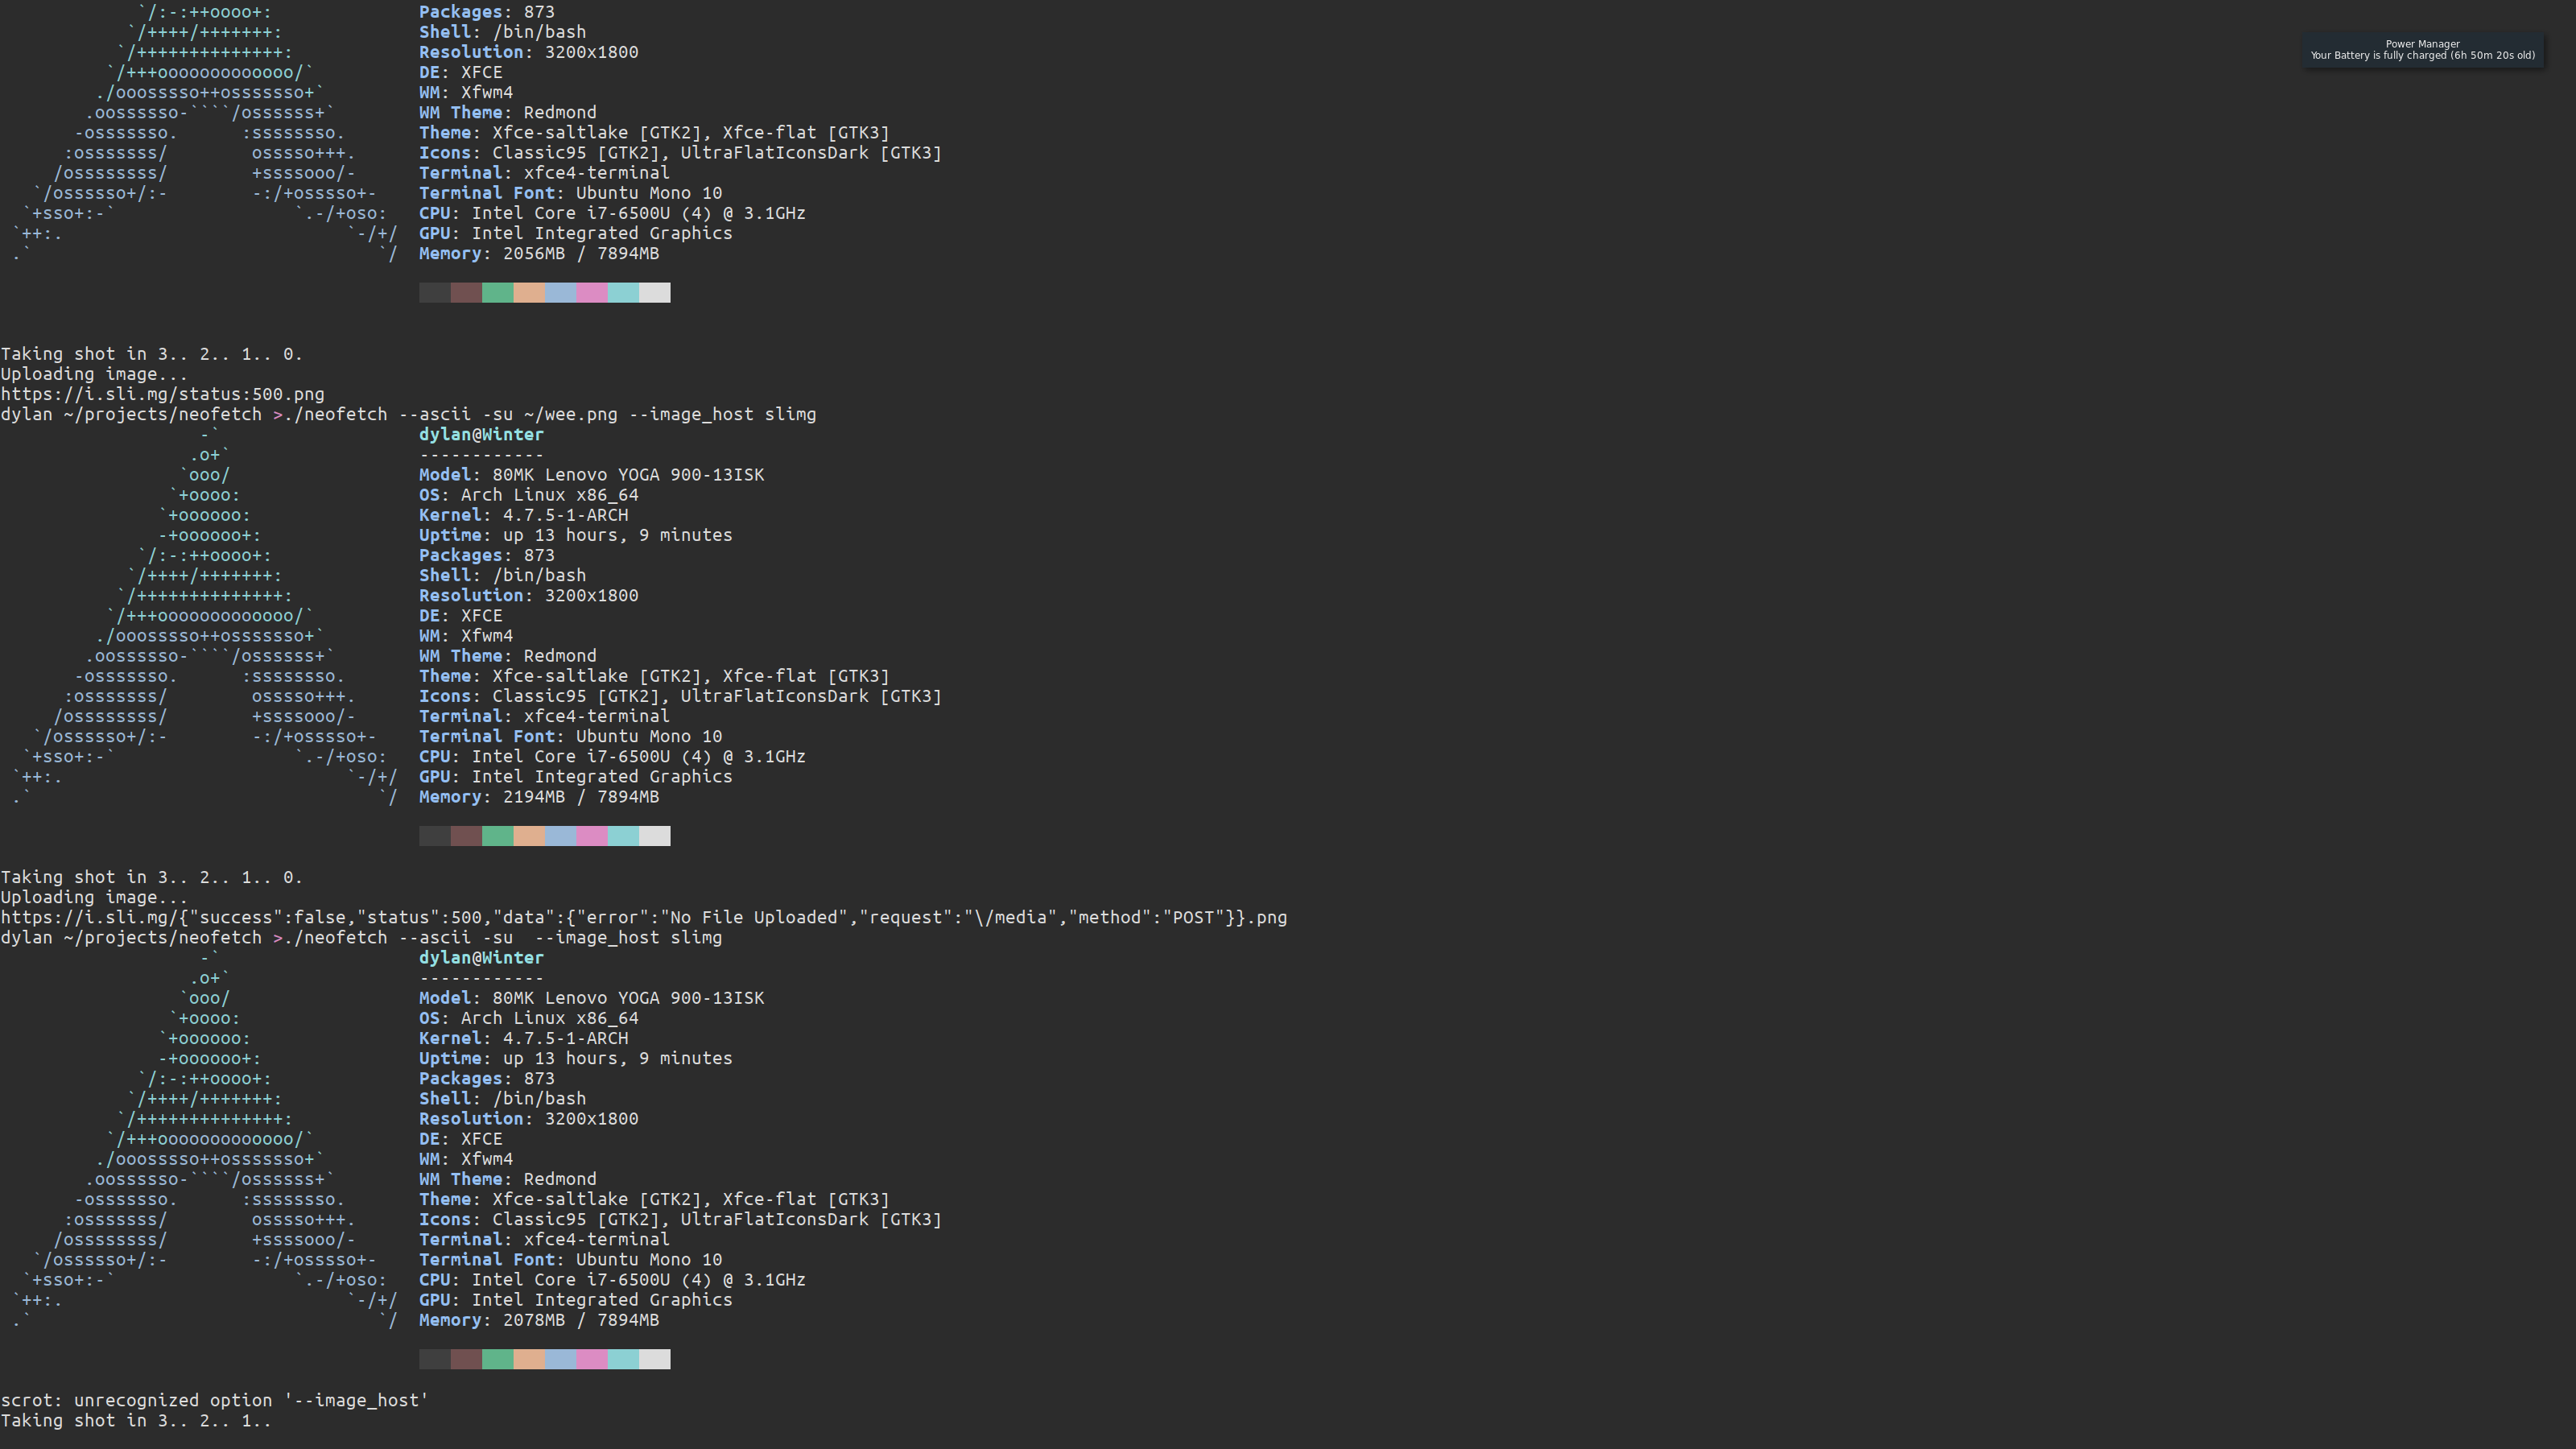This screenshot has width=2576, height=1449.
Task: Click the "scrot: unrecognized option" error line
Action: tap(214, 1401)
